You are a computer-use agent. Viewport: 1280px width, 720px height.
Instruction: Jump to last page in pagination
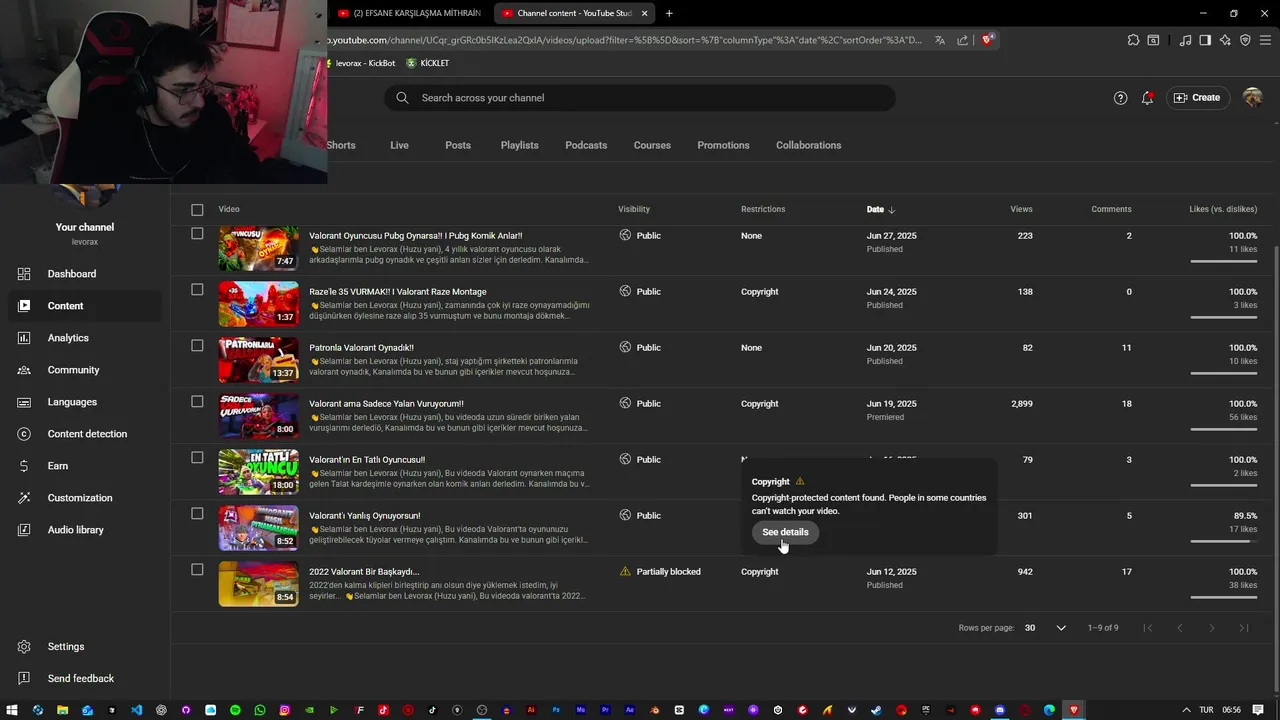[1244, 628]
